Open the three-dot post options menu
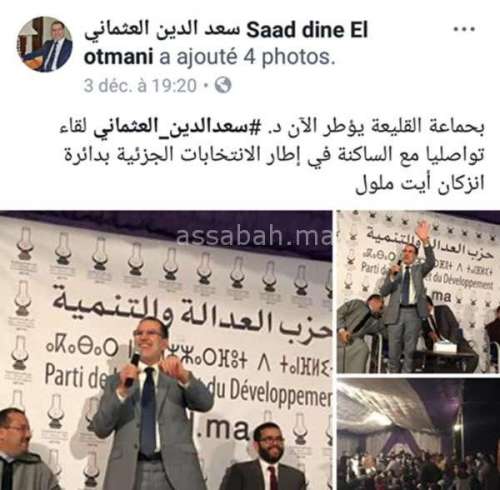 464,29
